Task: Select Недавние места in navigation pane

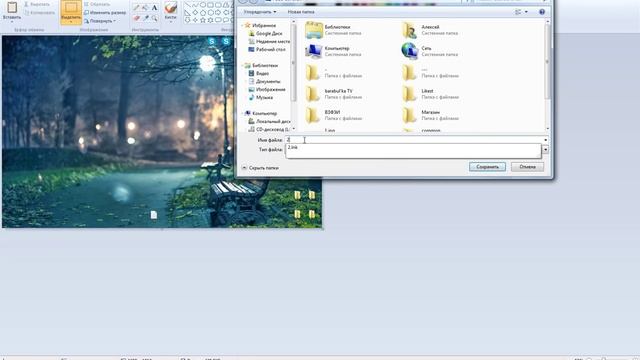Action: 269,42
